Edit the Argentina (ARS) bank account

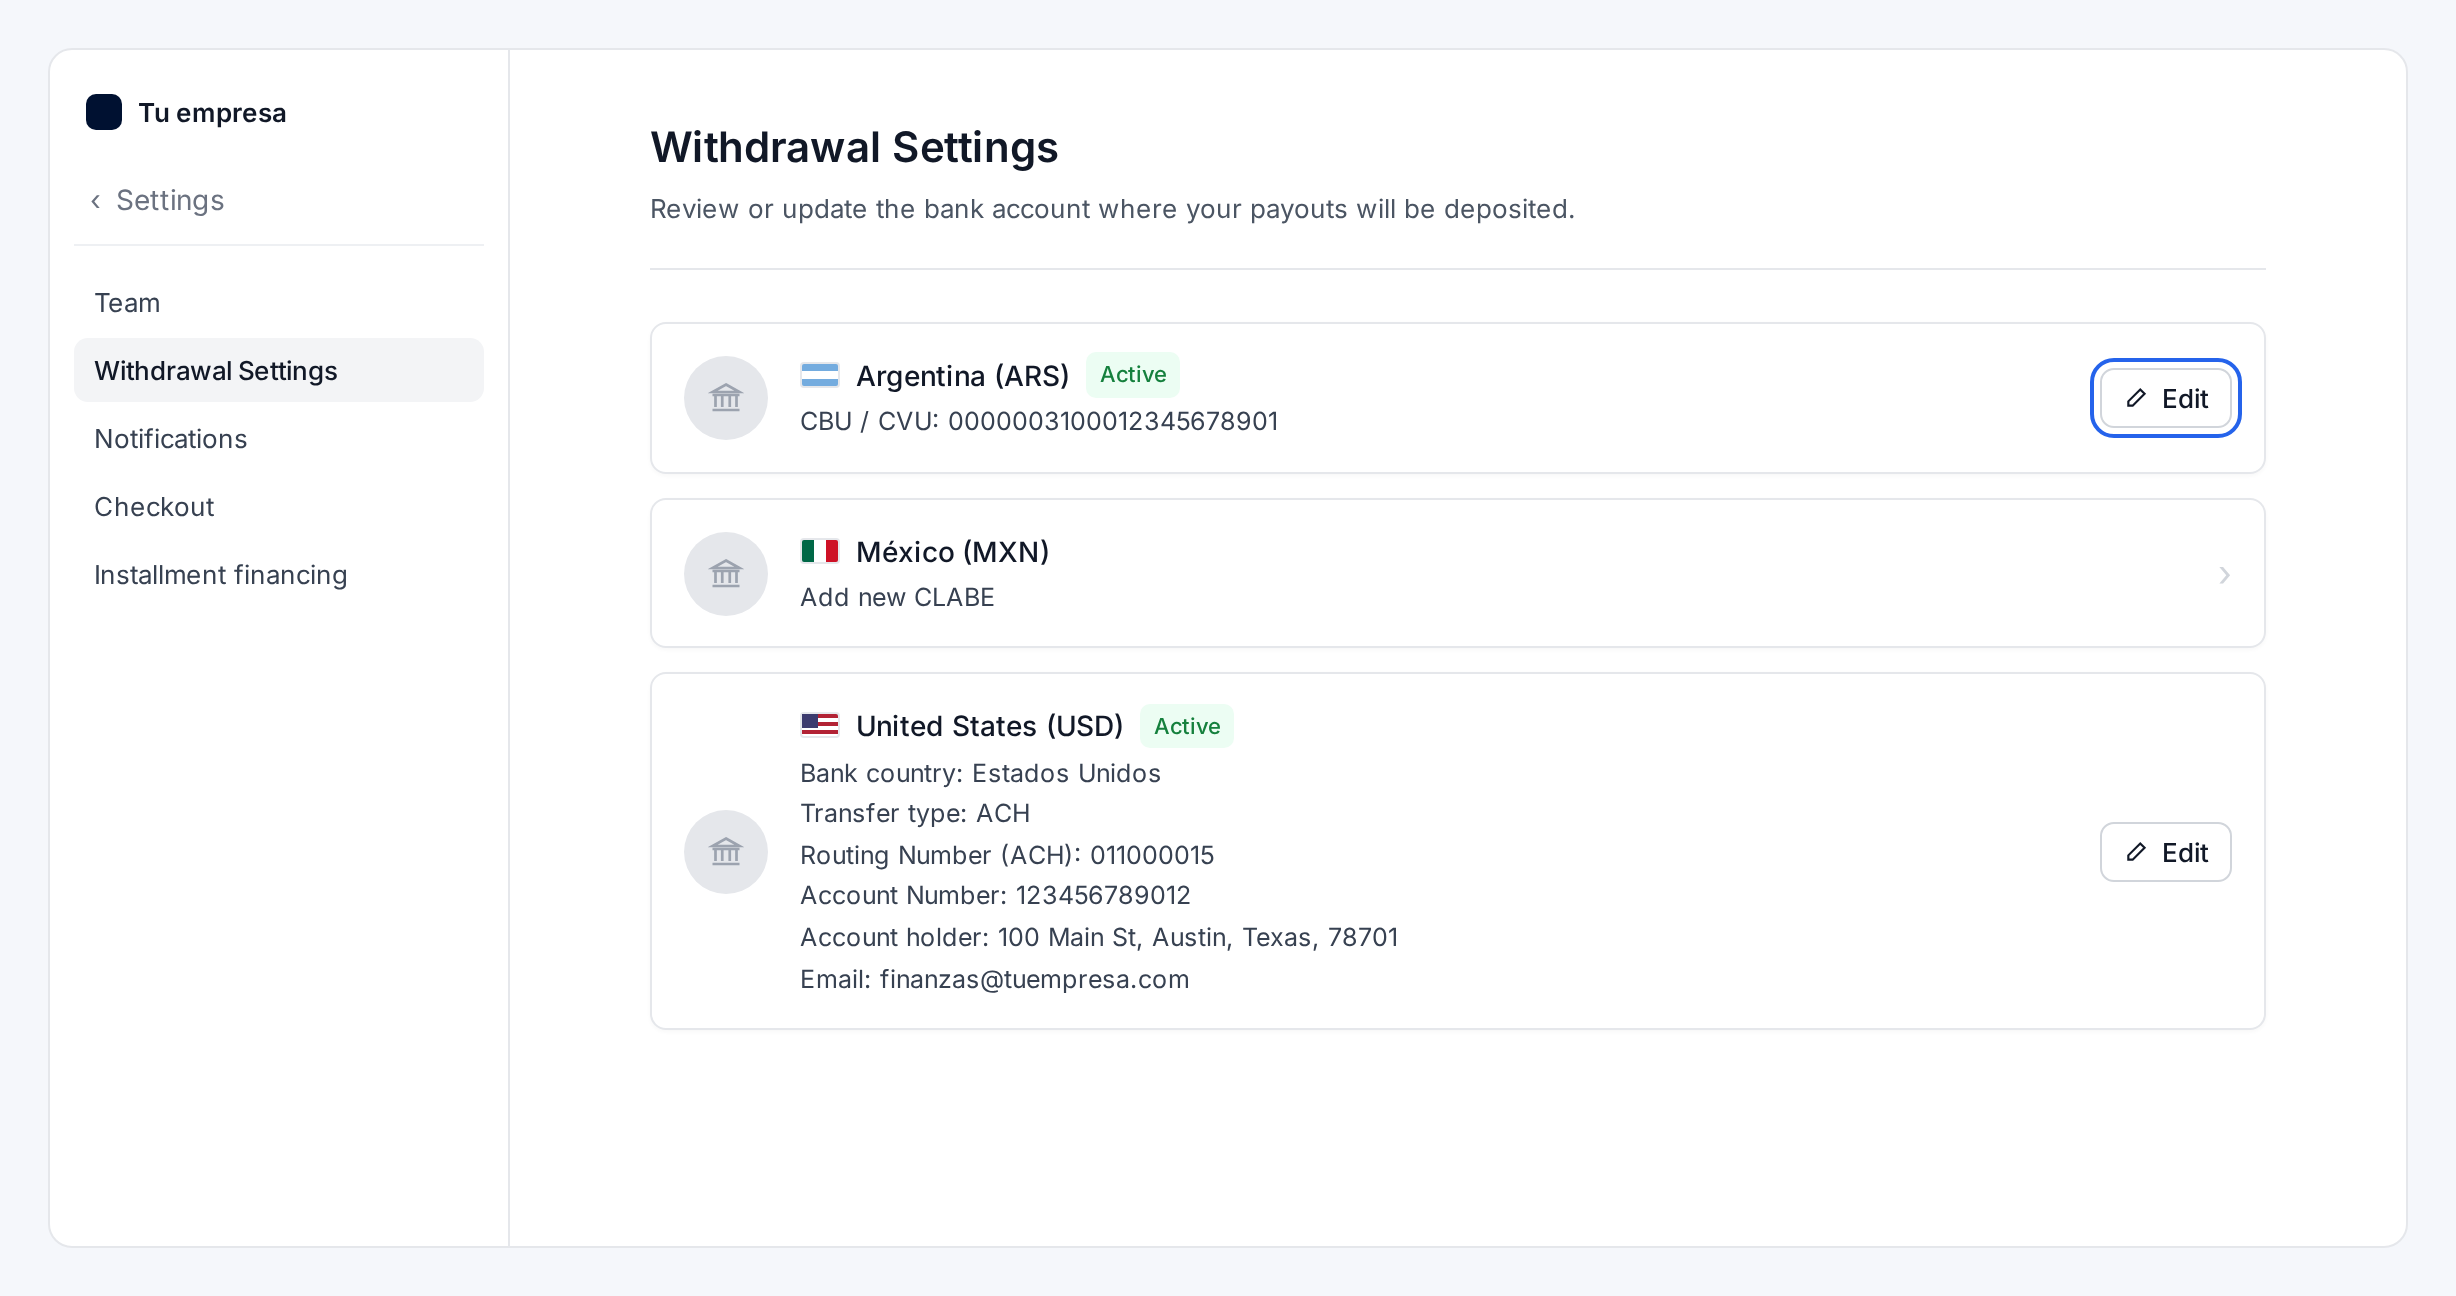click(x=2165, y=398)
